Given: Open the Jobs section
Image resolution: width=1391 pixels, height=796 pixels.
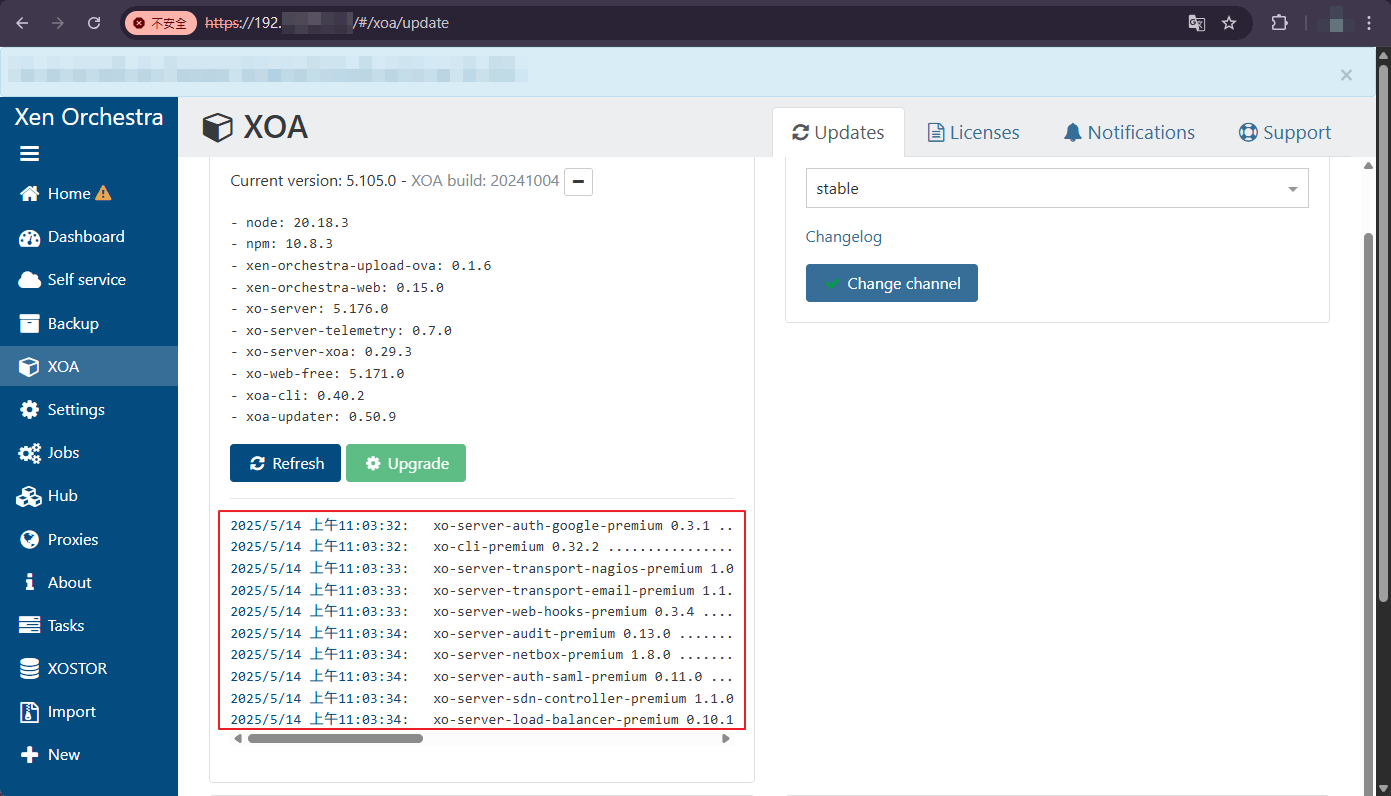Looking at the screenshot, I should pos(50,453).
